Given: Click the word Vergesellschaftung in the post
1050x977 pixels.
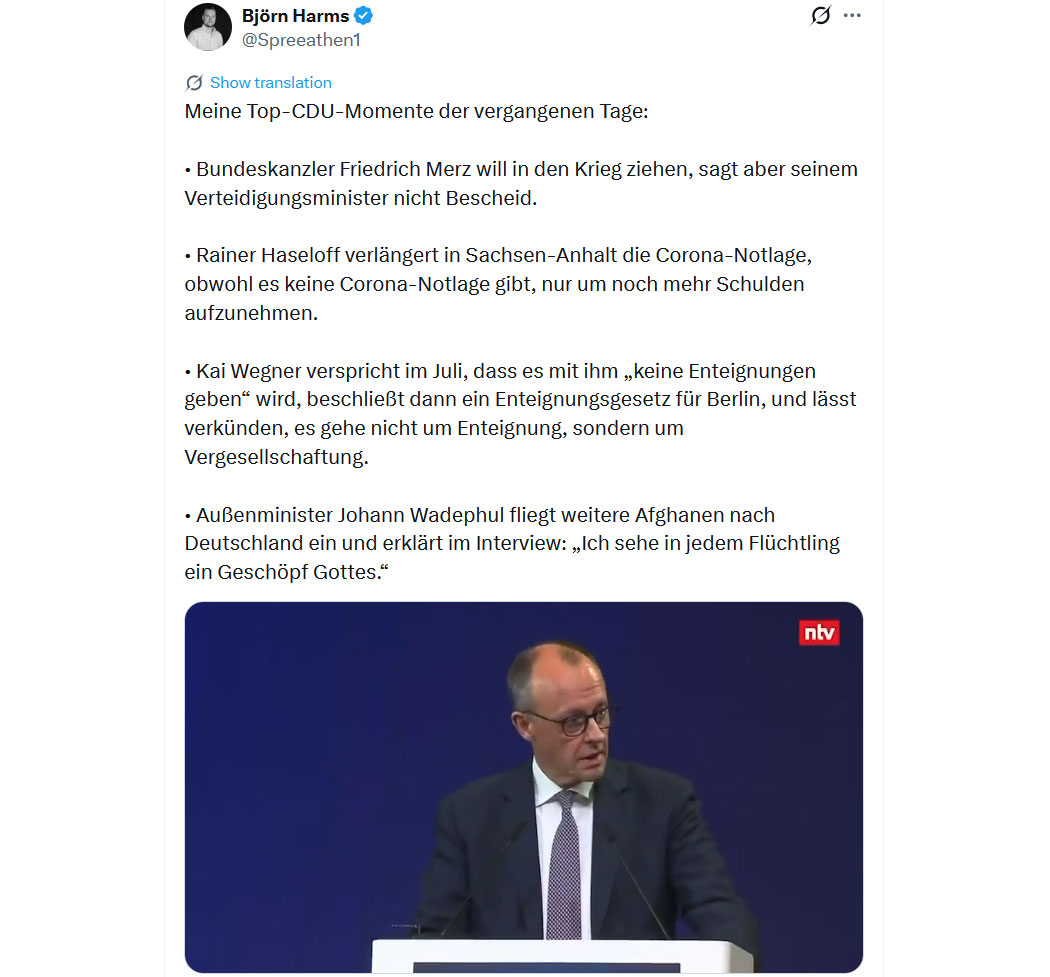Looking at the screenshot, I should pos(276,457).
